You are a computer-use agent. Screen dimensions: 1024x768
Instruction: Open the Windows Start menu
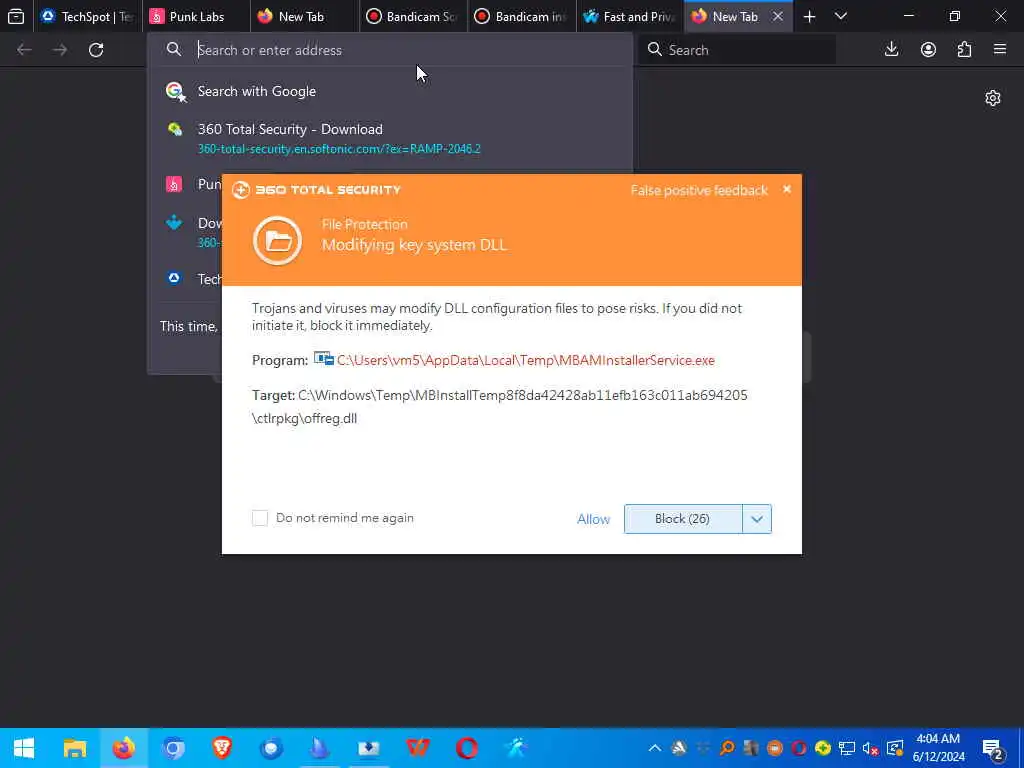tap(24, 748)
